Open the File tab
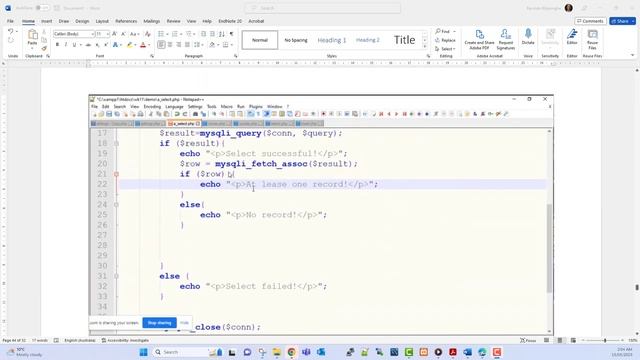Image resolution: width=640 pixels, height=360 pixels. point(10,21)
